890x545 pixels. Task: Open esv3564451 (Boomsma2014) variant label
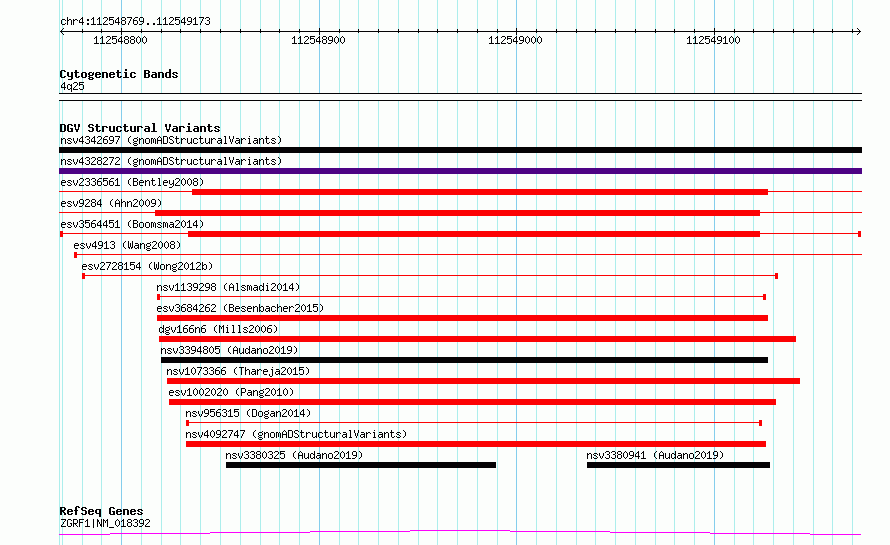pyautogui.click(x=132, y=224)
